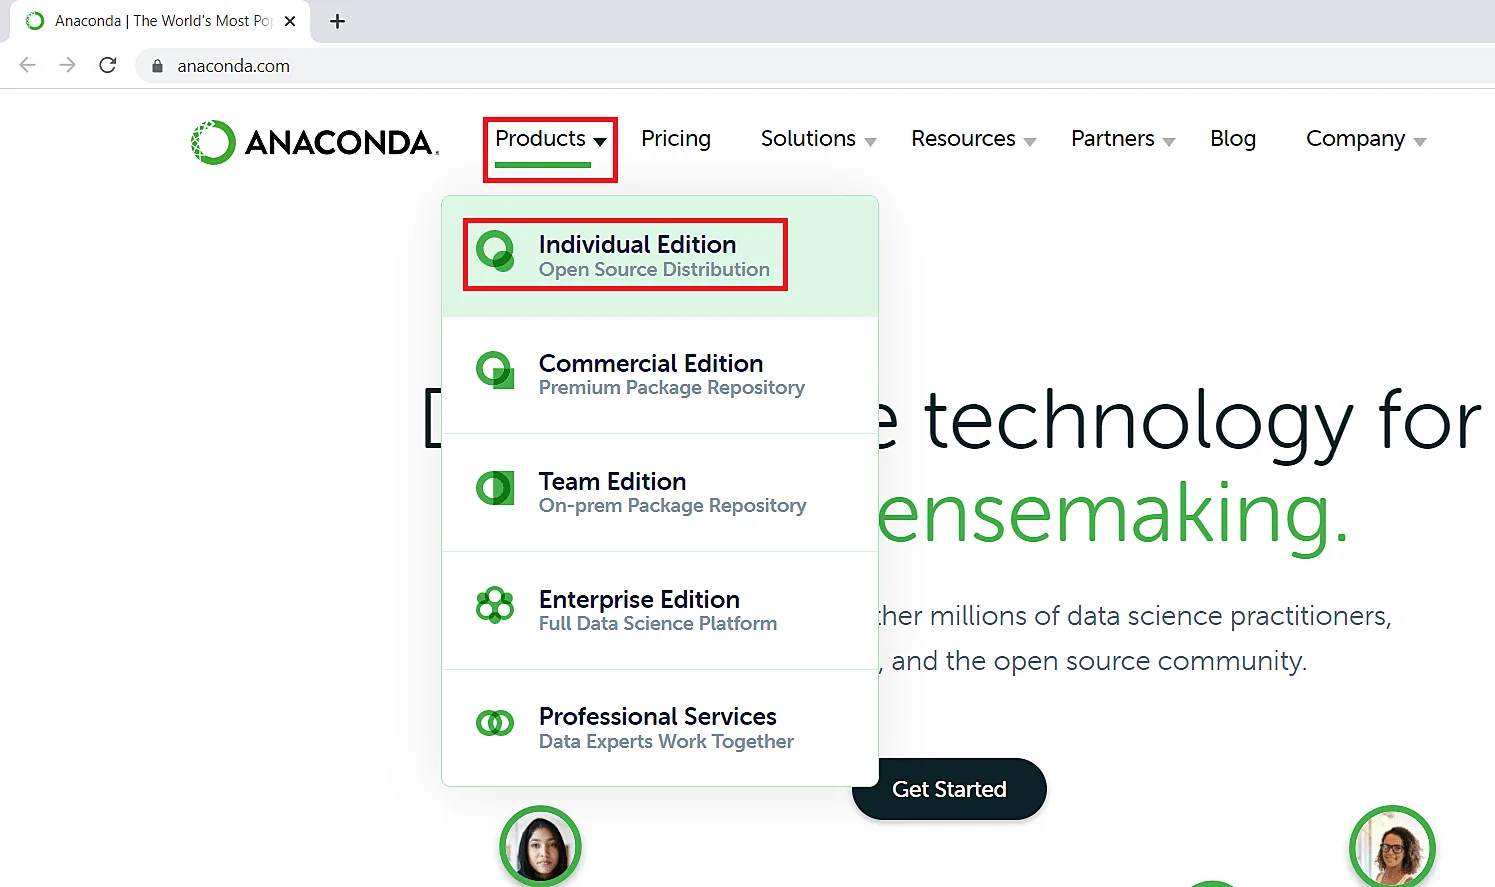Click the Individual Edition circle icon

point(495,252)
